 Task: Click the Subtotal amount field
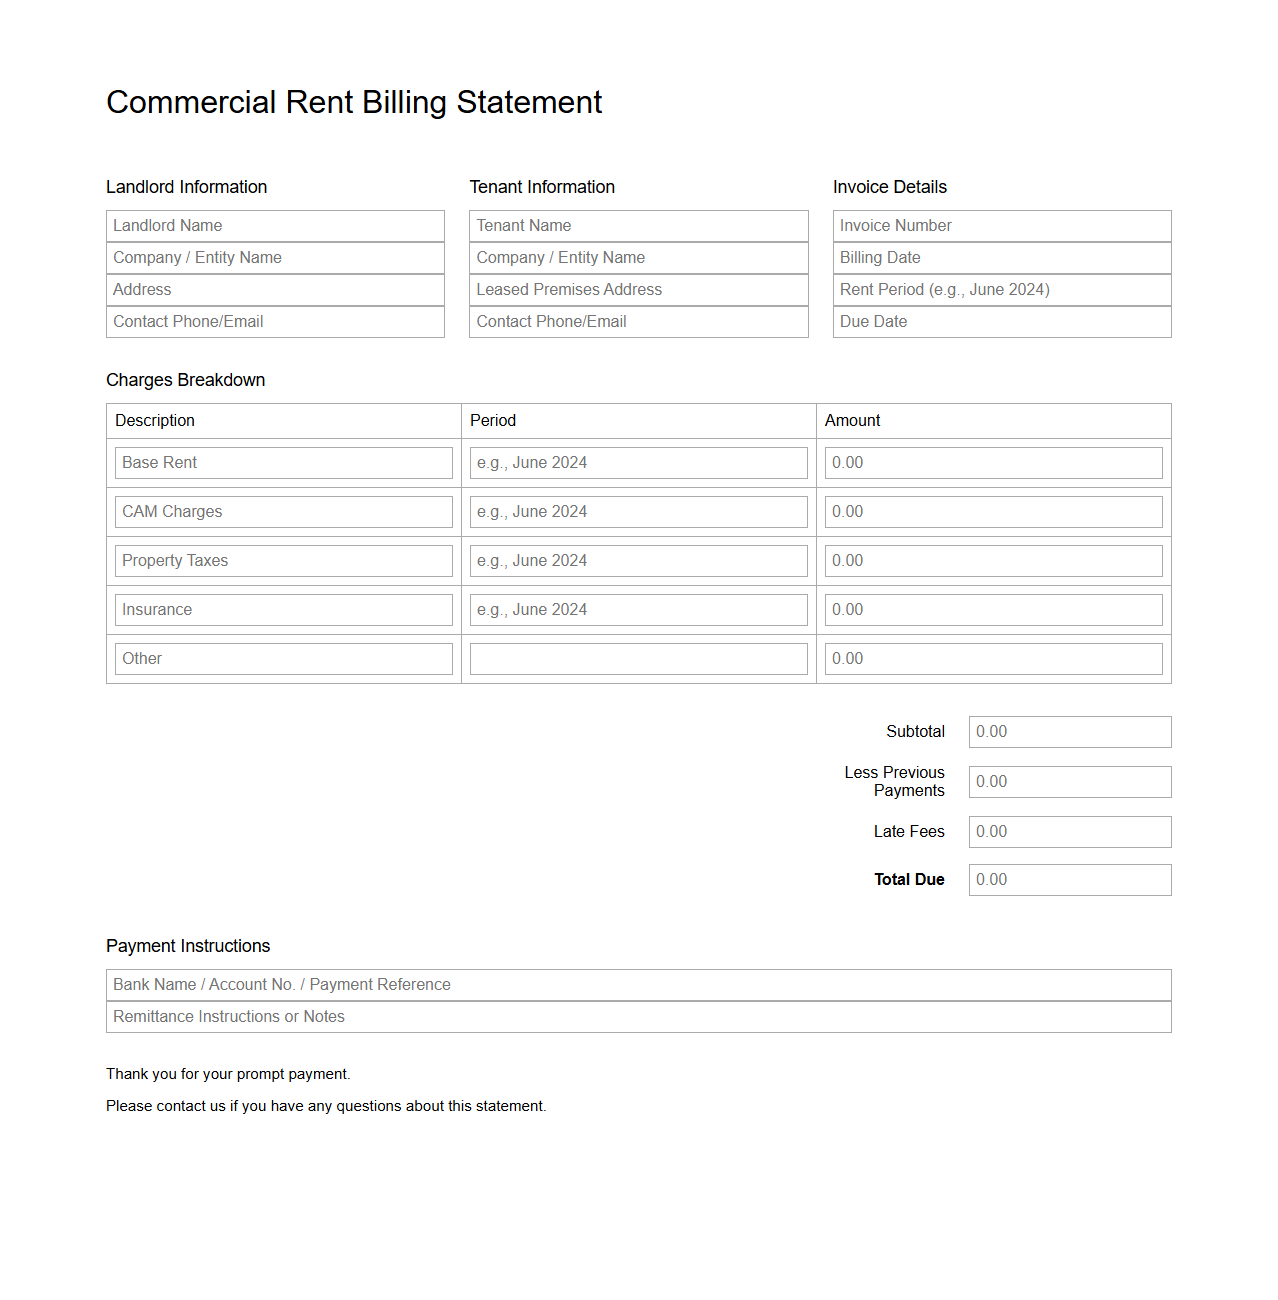pyautogui.click(x=1069, y=731)
